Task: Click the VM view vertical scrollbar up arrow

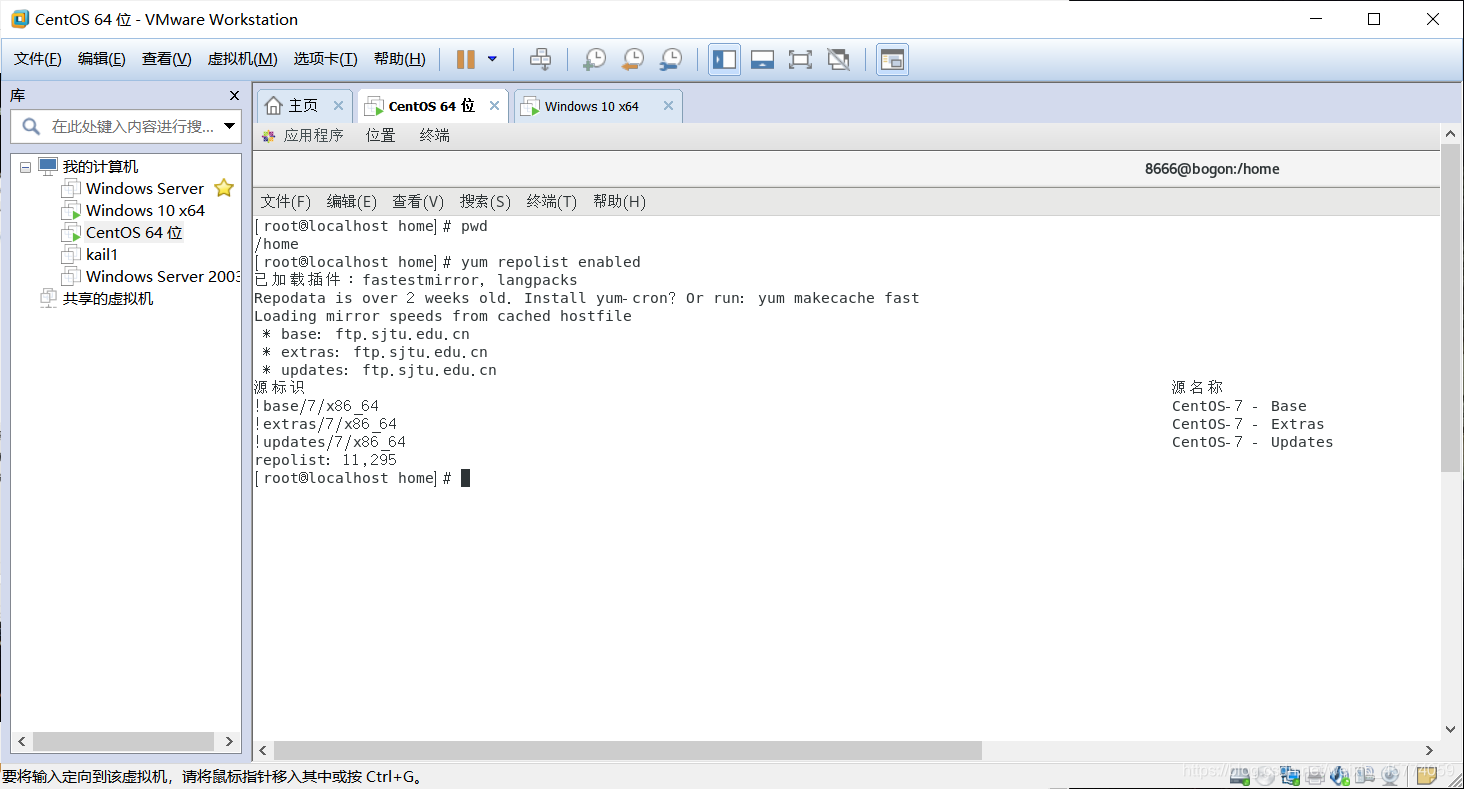Action: [1451, 133]
